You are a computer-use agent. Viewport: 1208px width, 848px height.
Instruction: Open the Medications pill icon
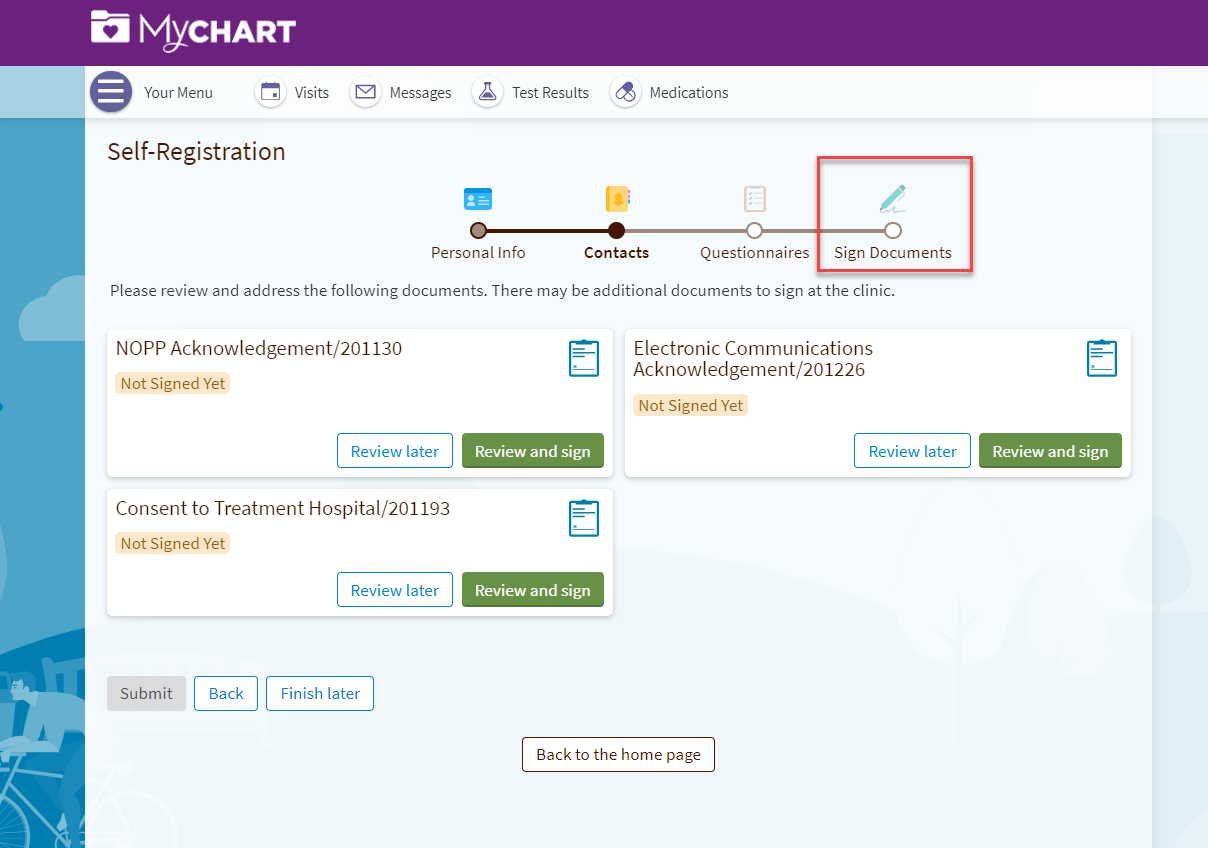[625, 91]
